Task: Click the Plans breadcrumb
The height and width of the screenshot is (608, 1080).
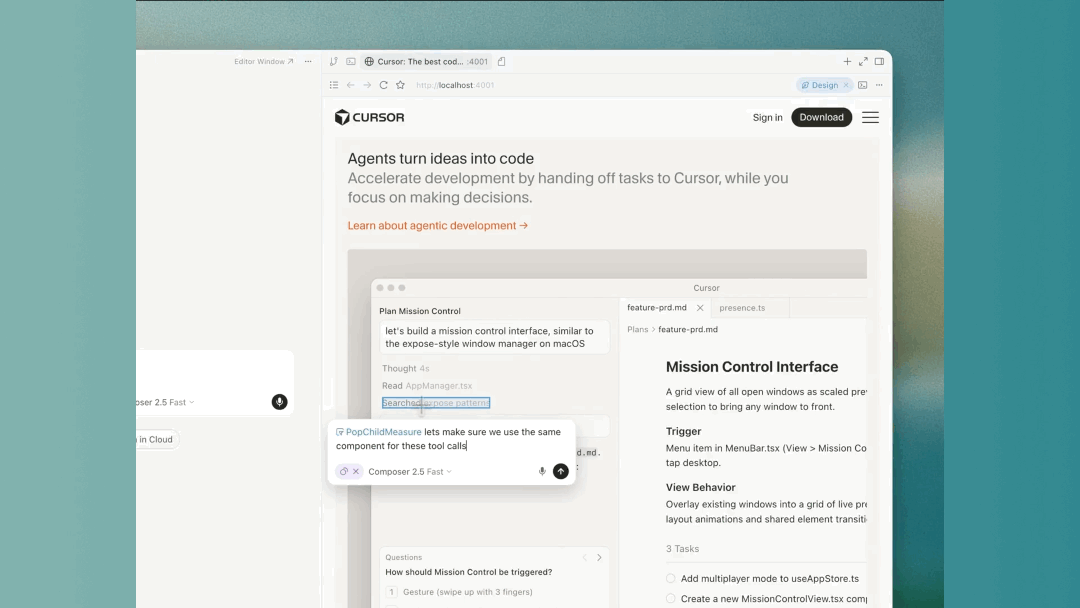Action: coord(637,329)
